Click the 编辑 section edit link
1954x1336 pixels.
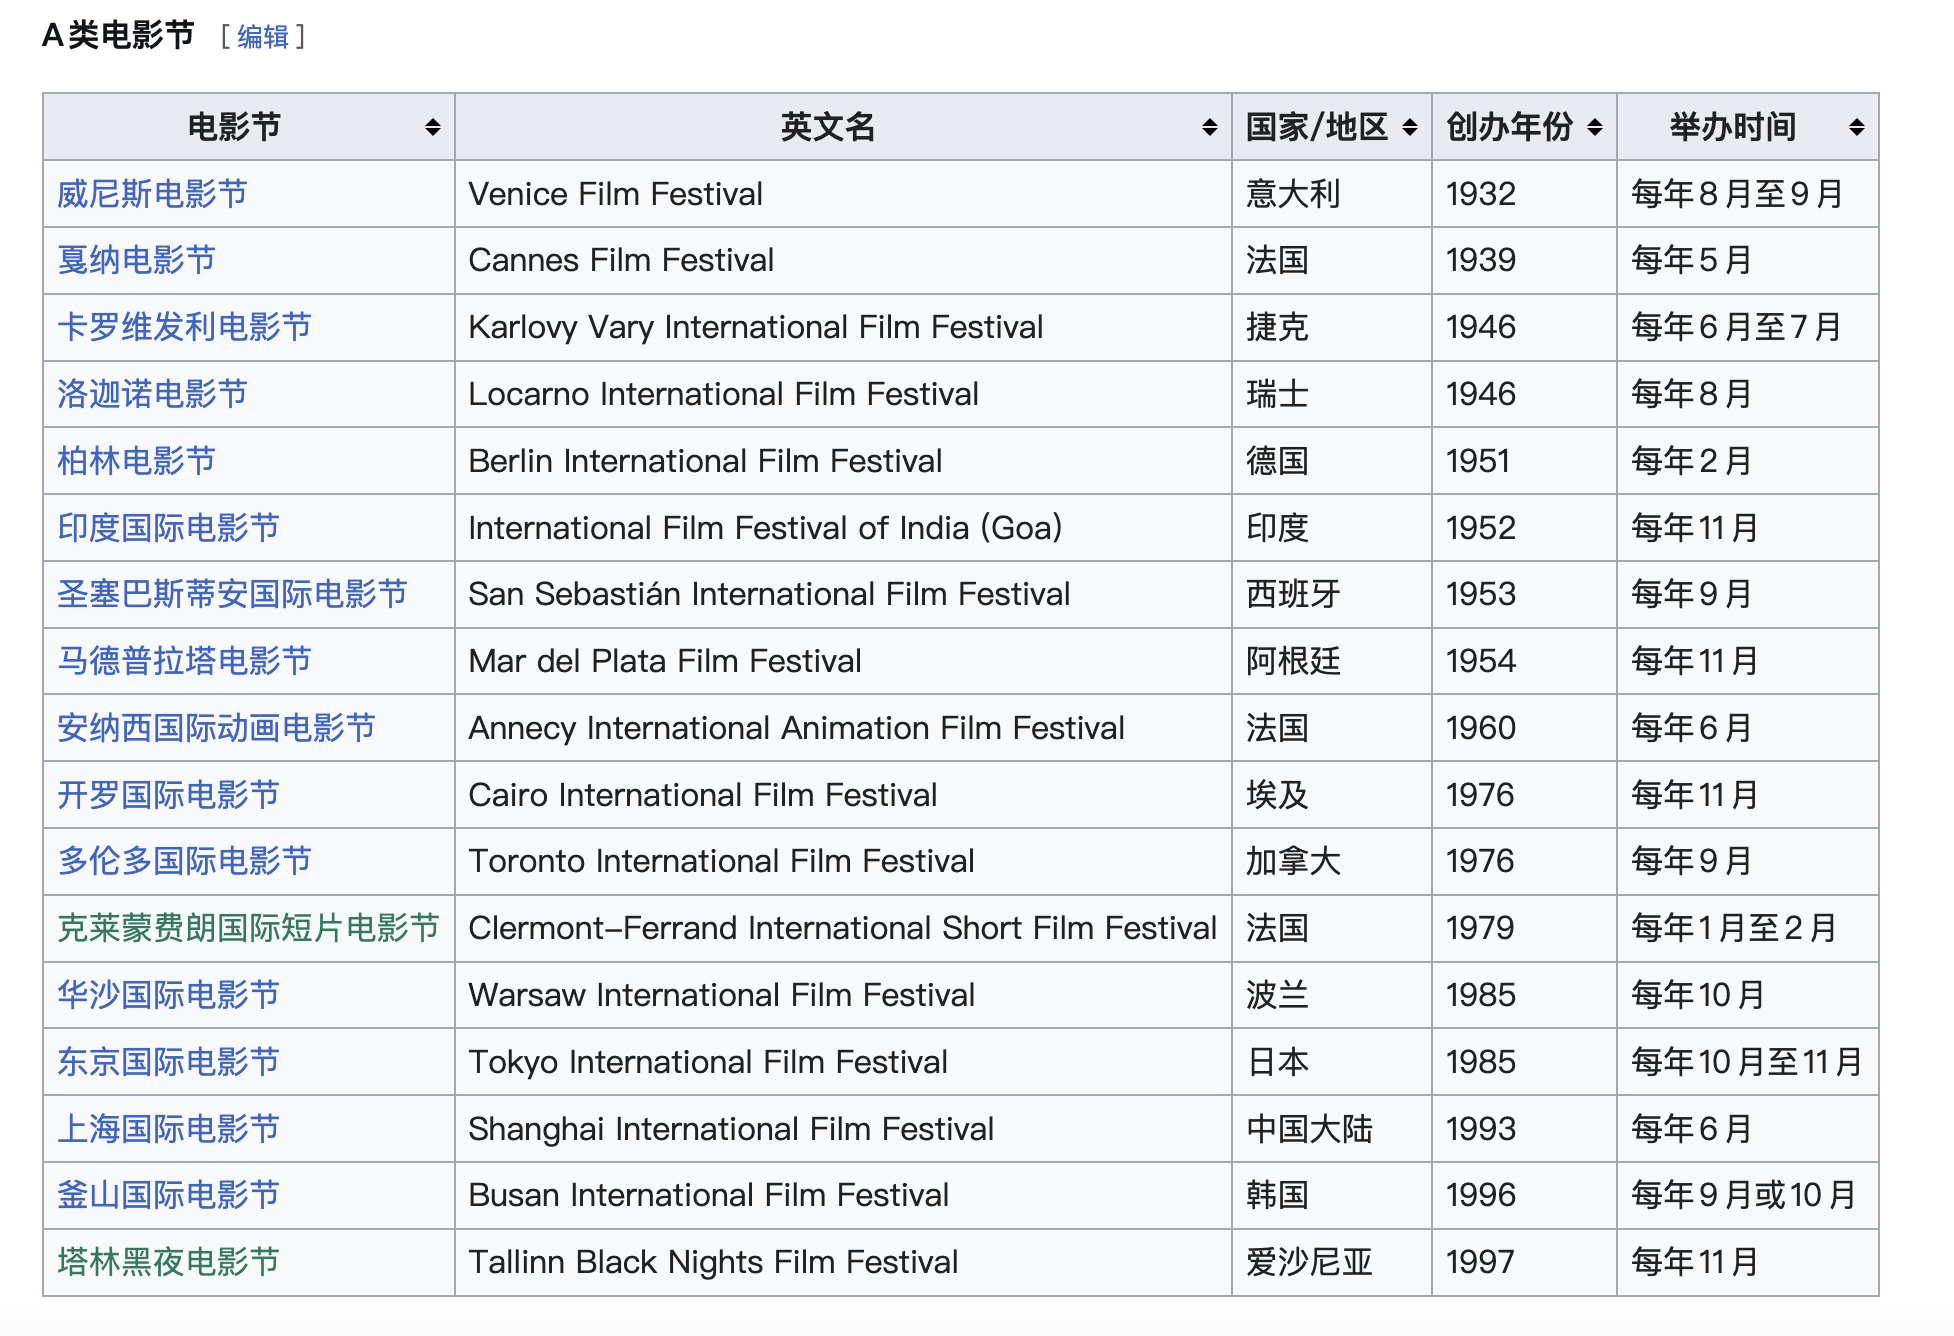[x=262, y=37]
